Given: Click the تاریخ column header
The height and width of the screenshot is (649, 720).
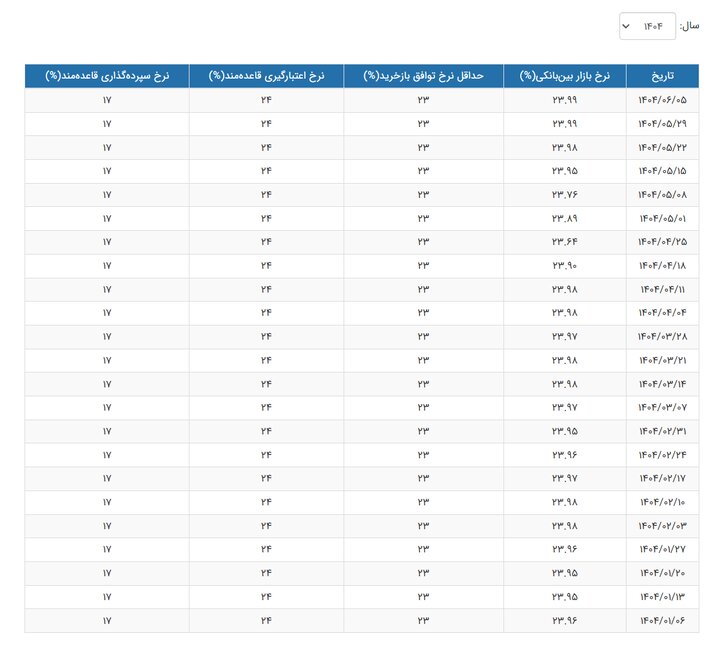Looking at the screenshot, I should pos(663,76).
